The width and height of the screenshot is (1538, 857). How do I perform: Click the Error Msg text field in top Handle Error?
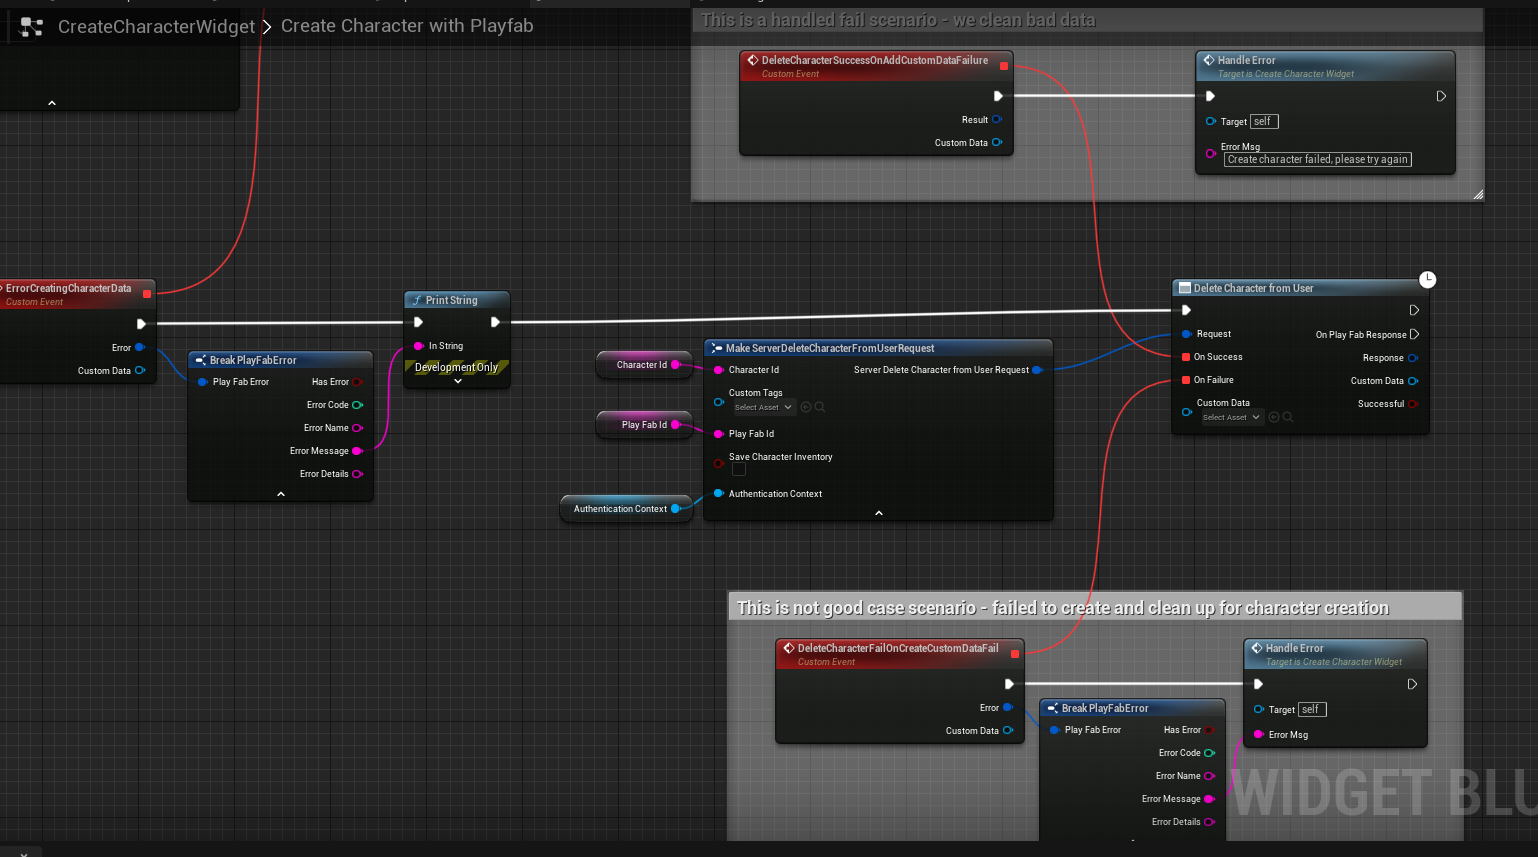1318,159
